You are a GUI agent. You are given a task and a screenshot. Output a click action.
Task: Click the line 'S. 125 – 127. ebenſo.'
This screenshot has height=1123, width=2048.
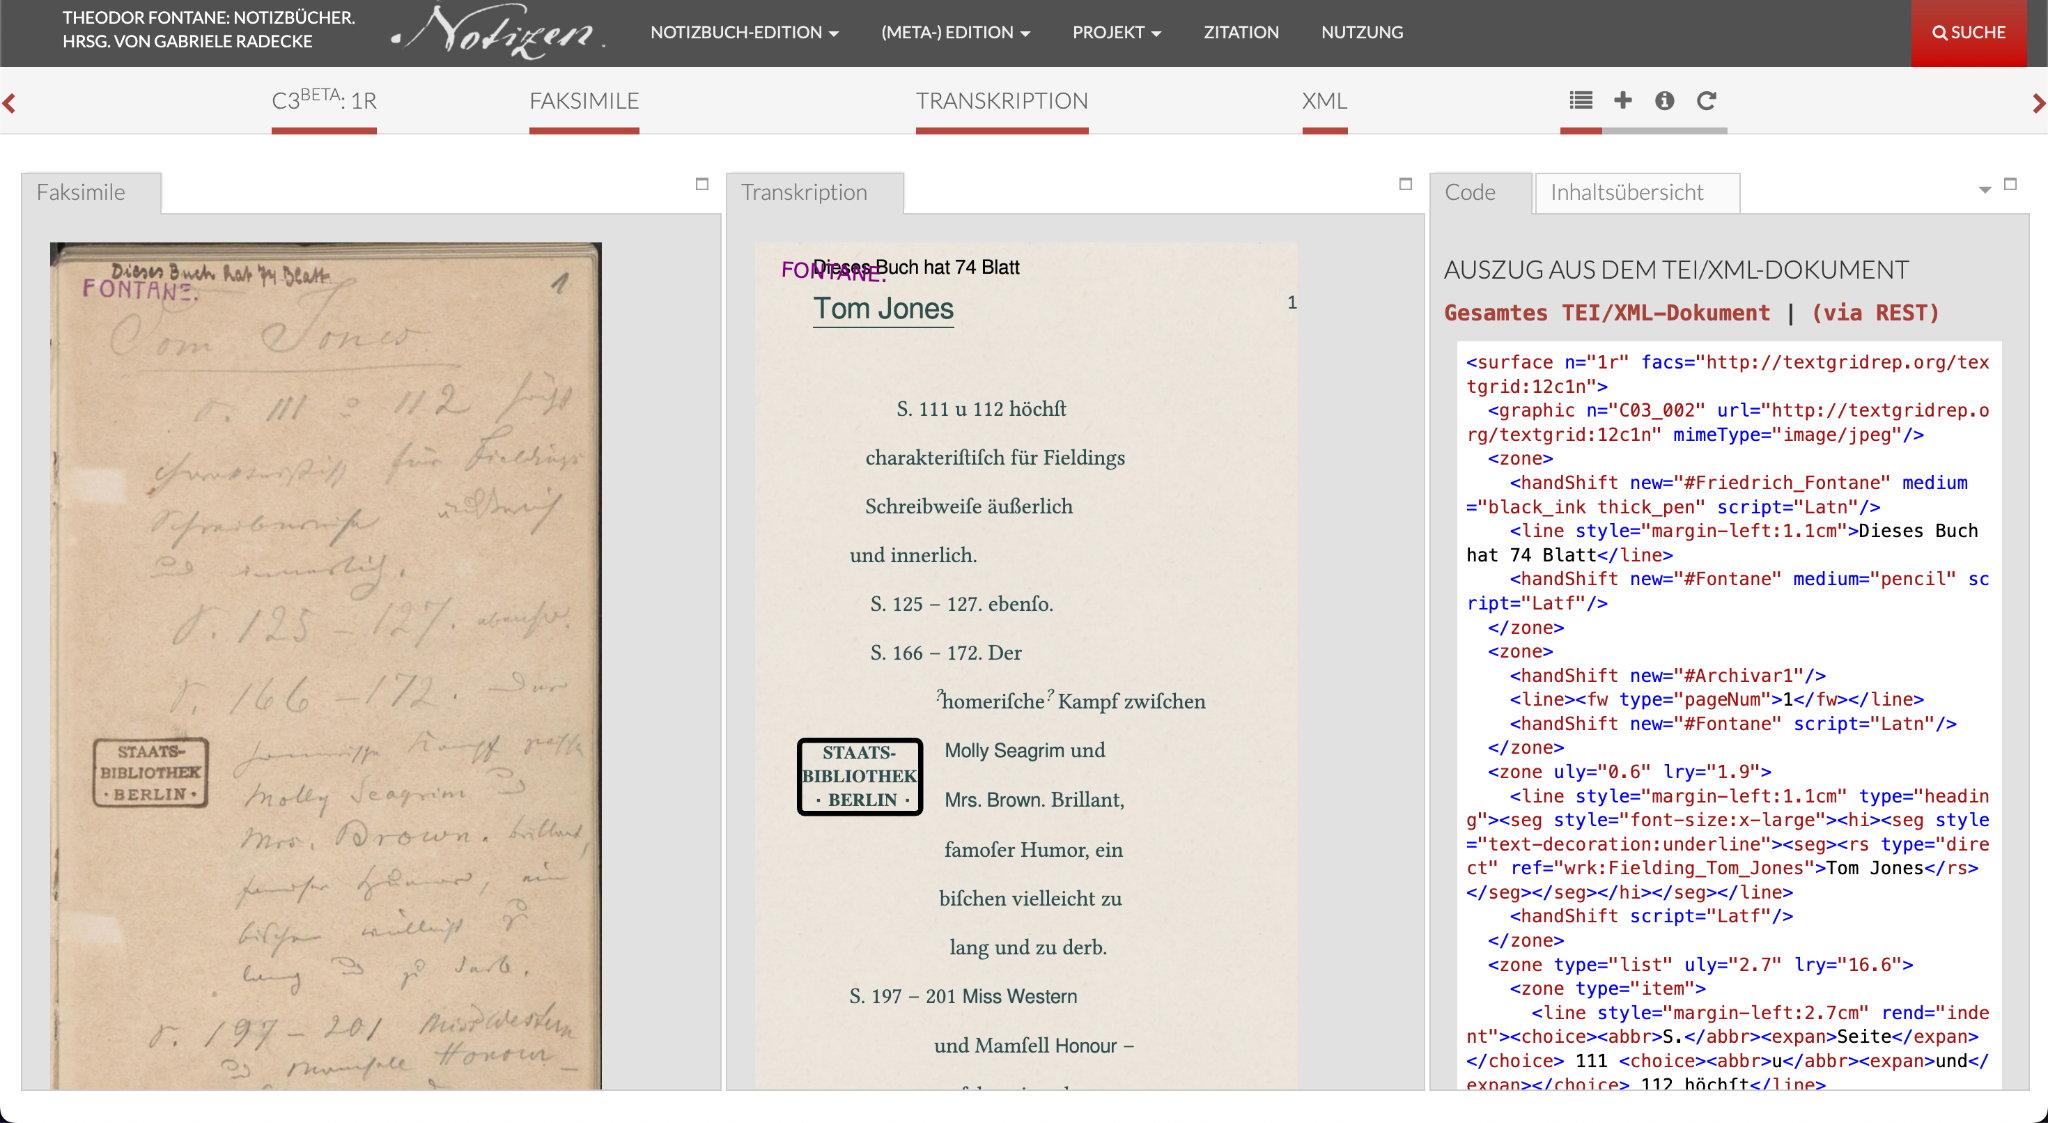tap(962, 604)
